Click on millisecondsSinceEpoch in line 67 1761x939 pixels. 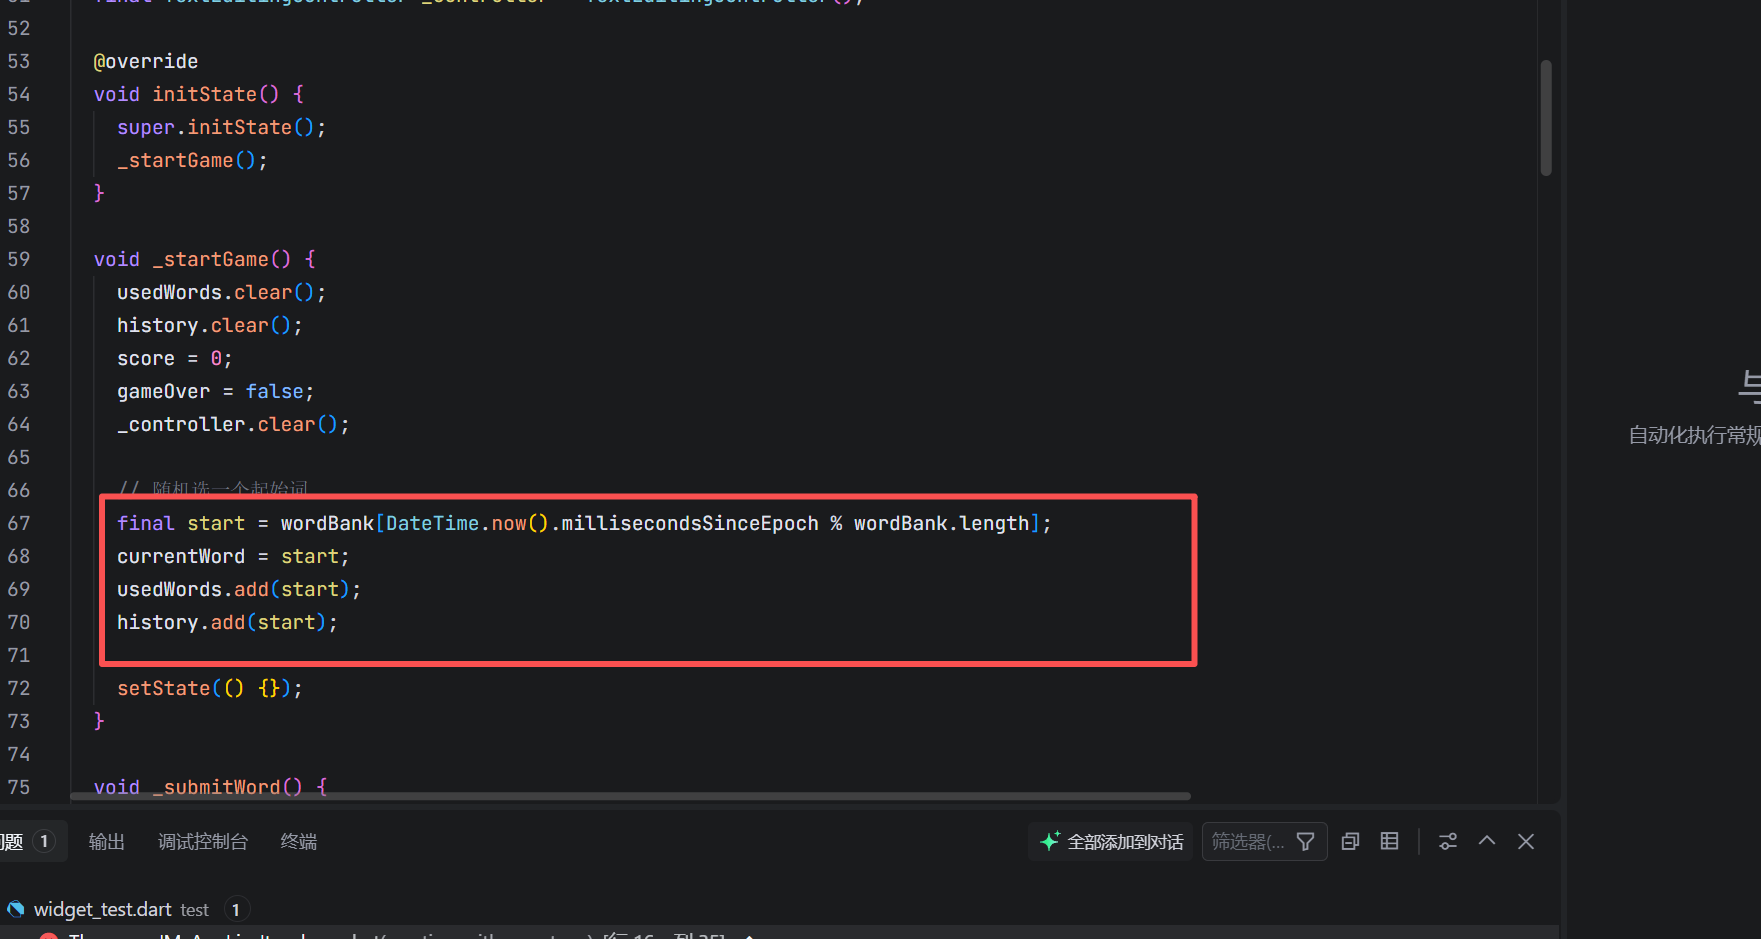pyautogui.click(x=690, y=523)
